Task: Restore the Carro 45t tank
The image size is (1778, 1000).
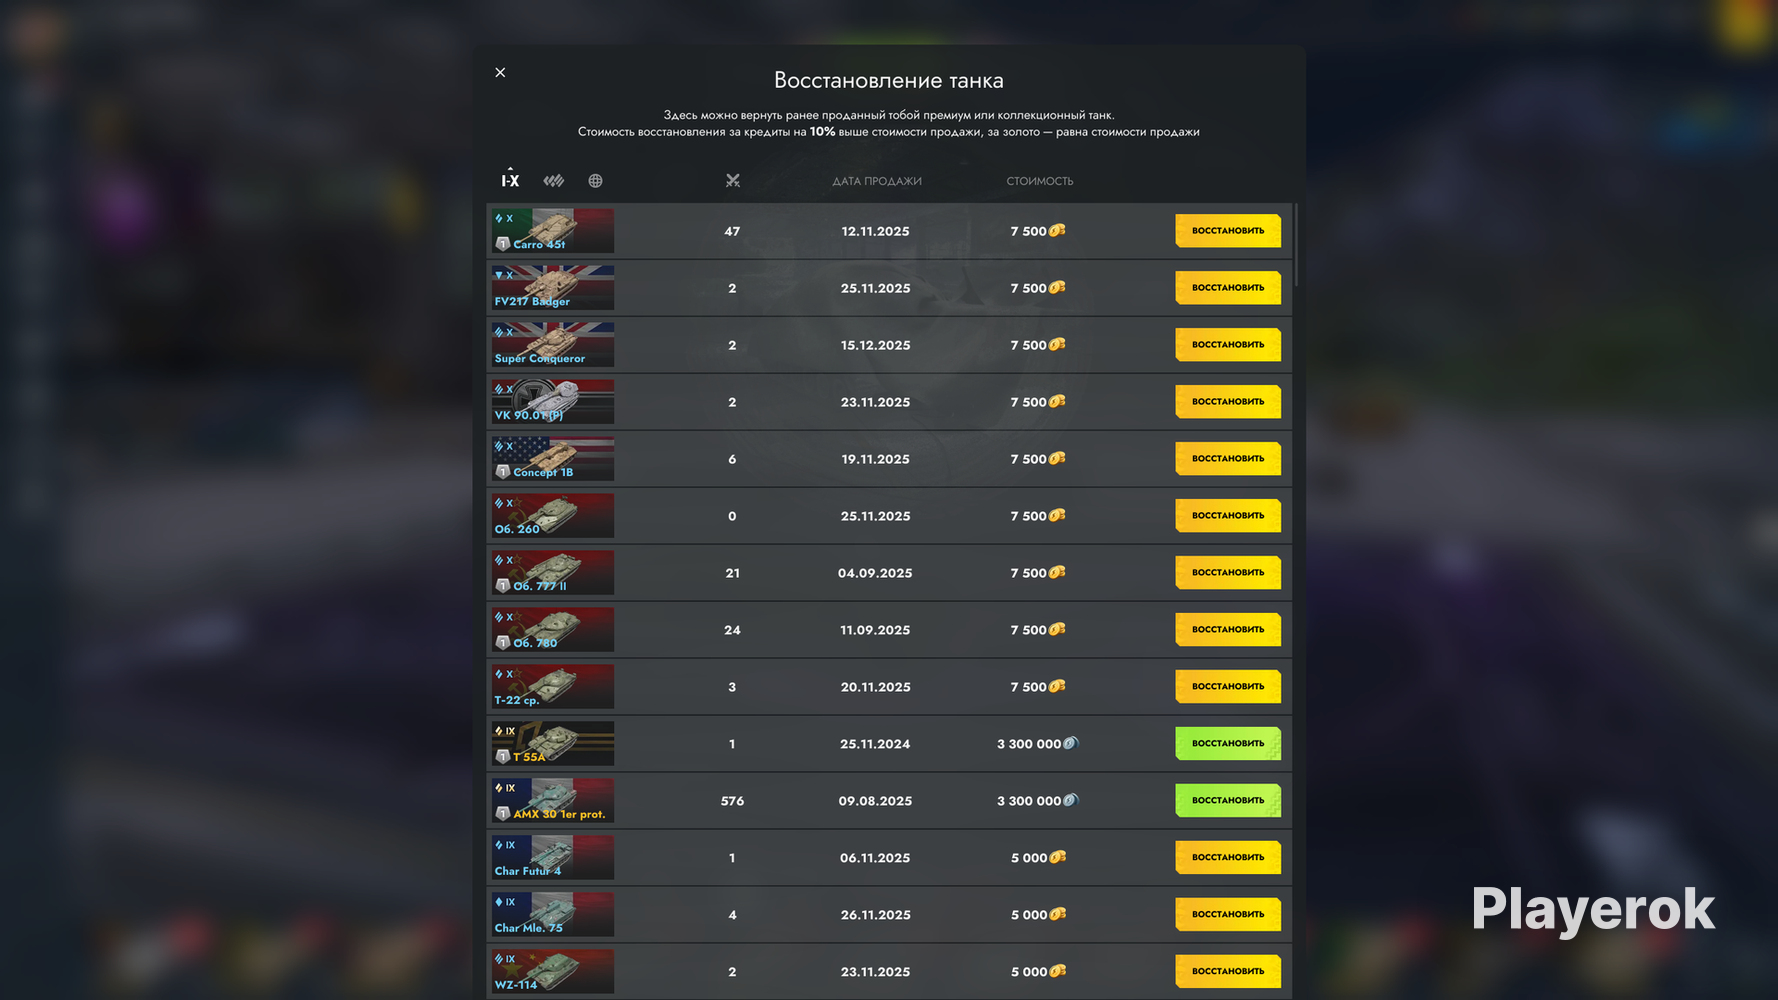Action: (x=1228, y=231)
